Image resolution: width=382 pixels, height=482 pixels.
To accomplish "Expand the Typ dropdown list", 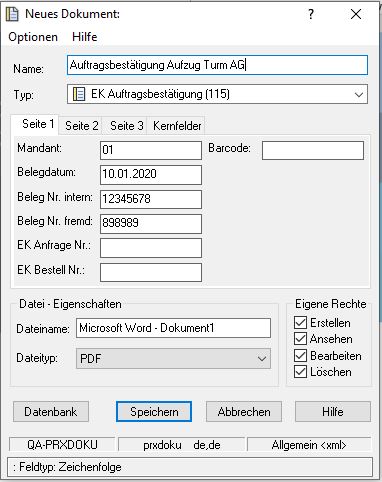I will coord(359,94).
